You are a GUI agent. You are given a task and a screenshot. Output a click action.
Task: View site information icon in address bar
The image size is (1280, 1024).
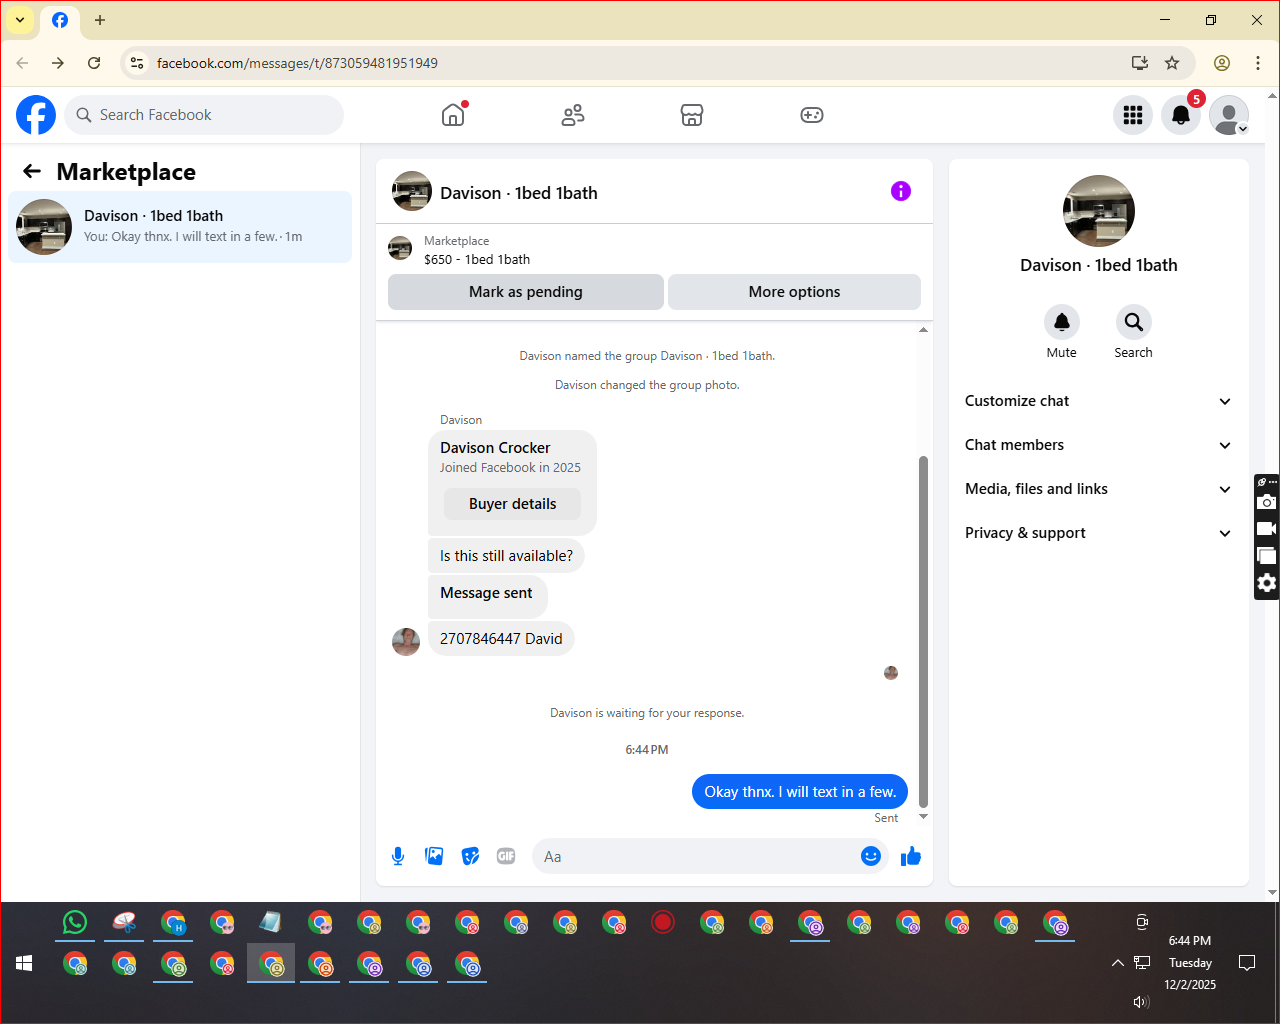pyautogui.click(x=138, y=63)
